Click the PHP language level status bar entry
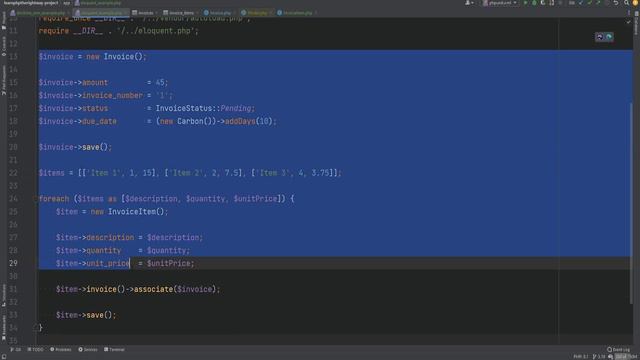This screenshot has height=360, width=640. pyautogui.click(x=580, y=357)
